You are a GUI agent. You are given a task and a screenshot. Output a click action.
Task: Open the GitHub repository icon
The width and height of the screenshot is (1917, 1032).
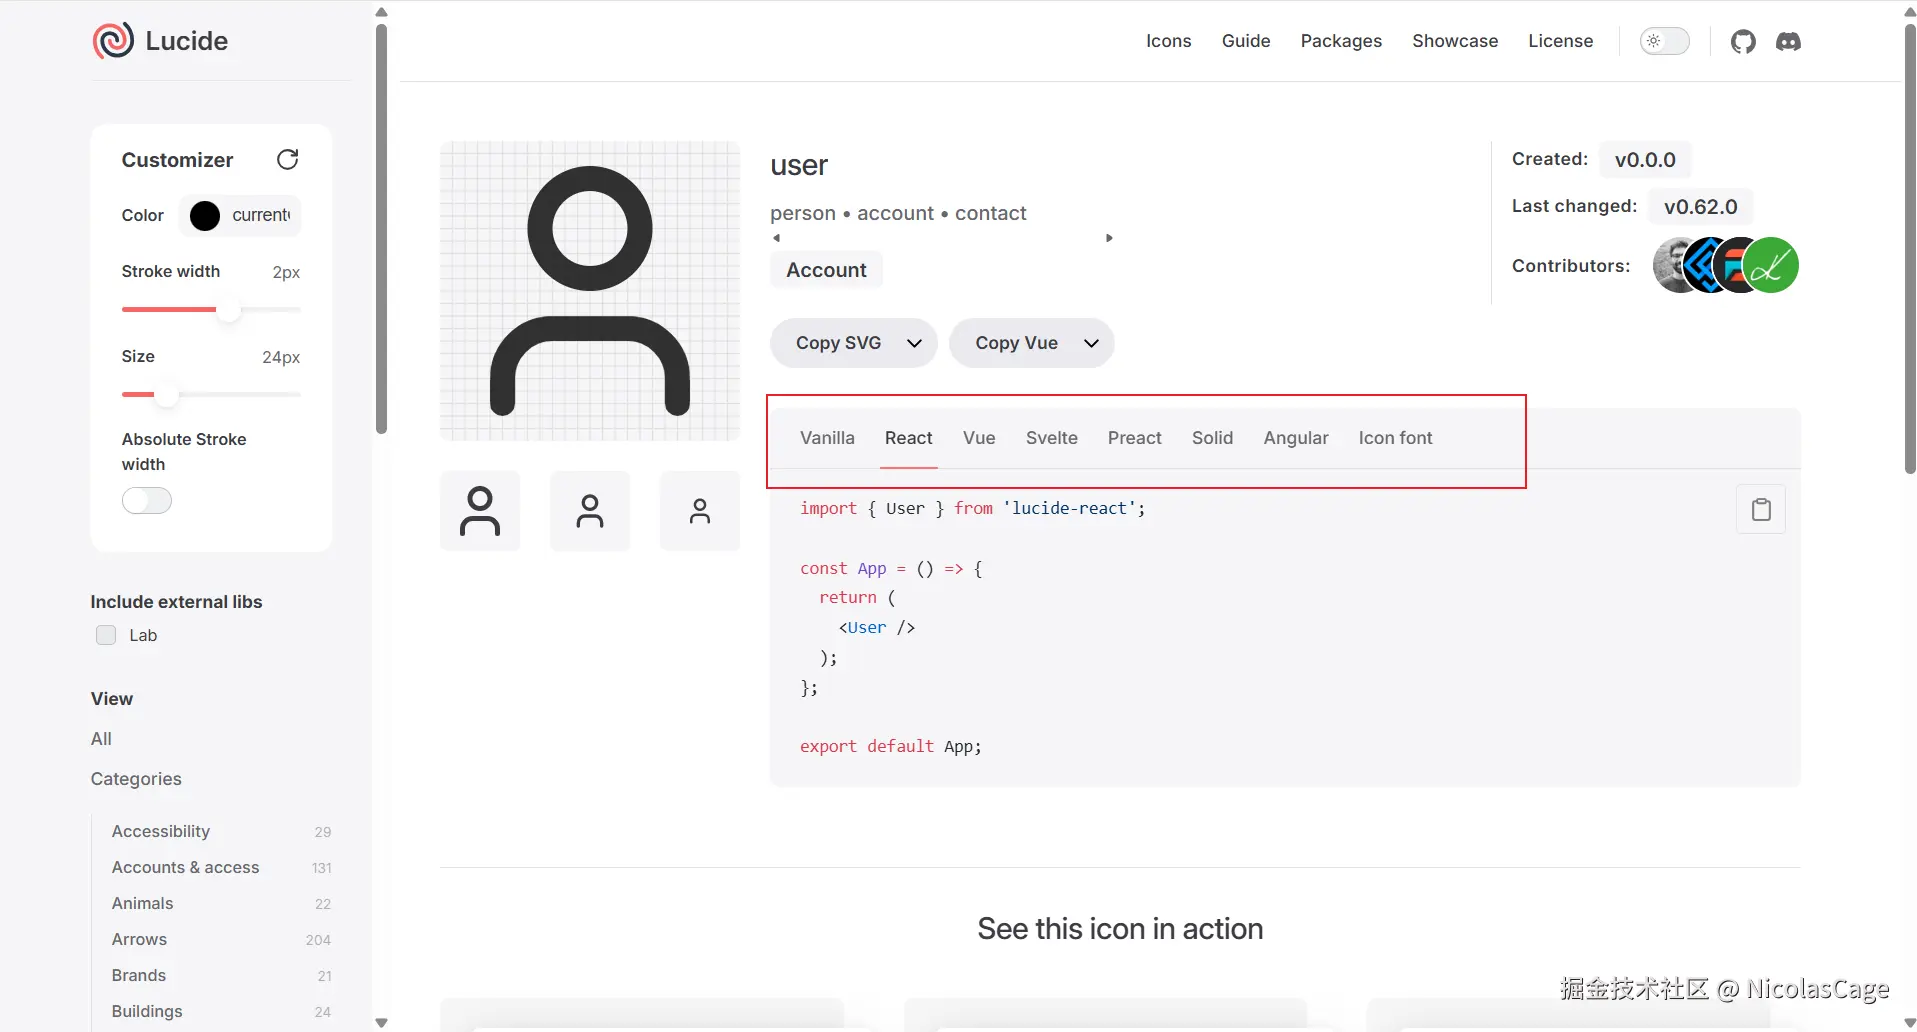(x=1743, y=42)
